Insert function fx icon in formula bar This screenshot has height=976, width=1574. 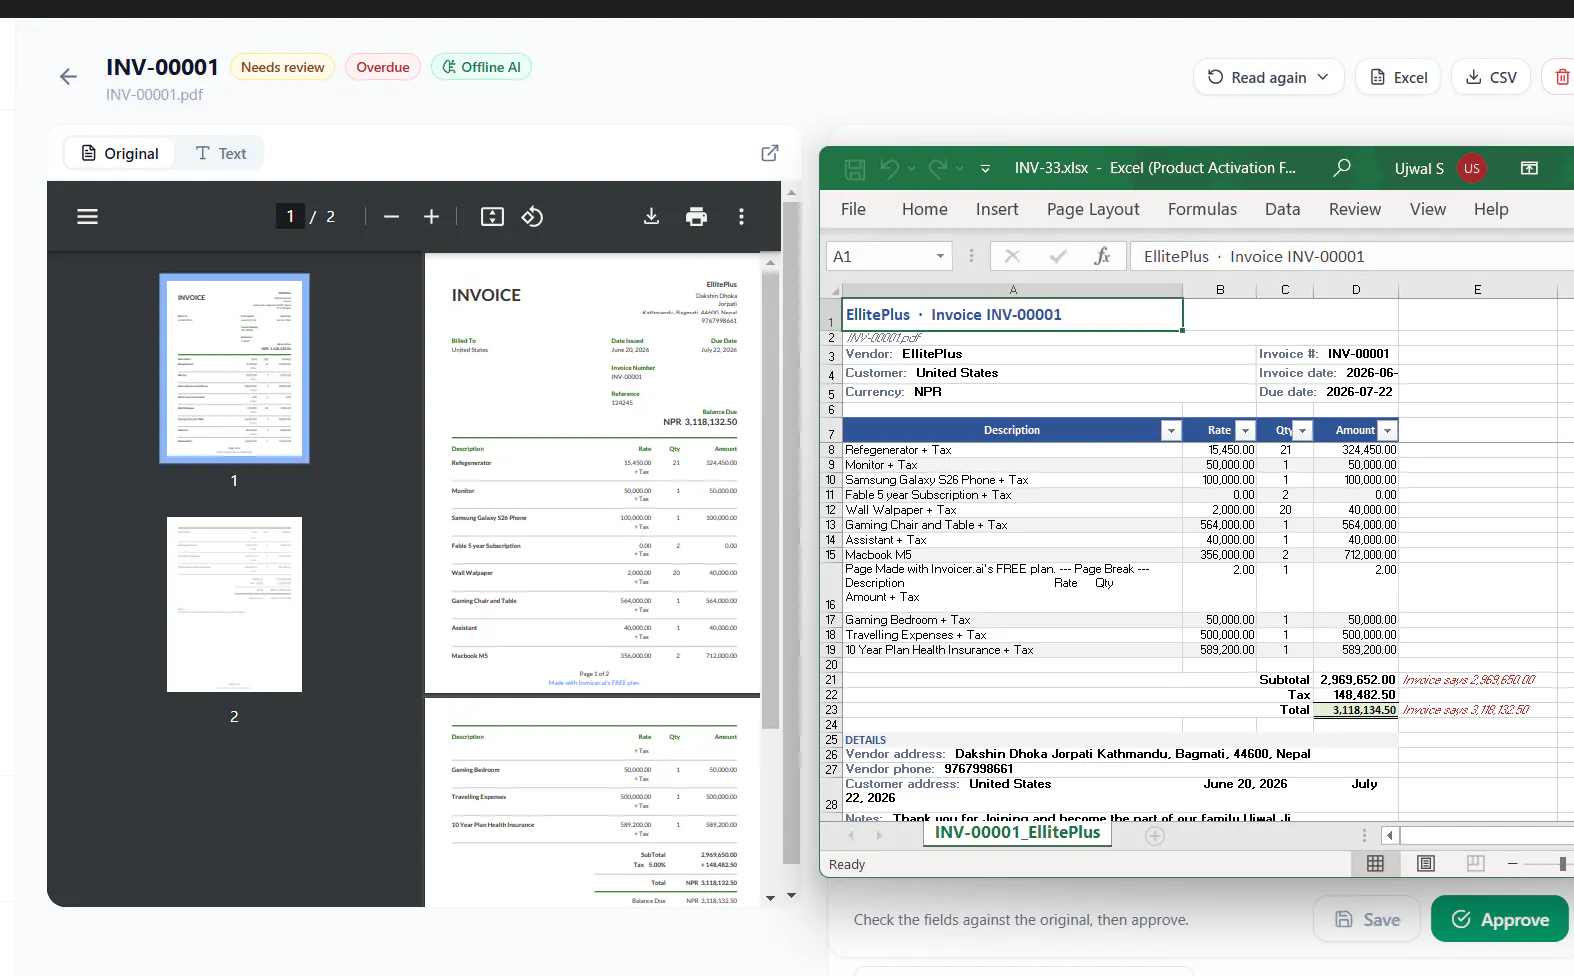coord(1102,256)
